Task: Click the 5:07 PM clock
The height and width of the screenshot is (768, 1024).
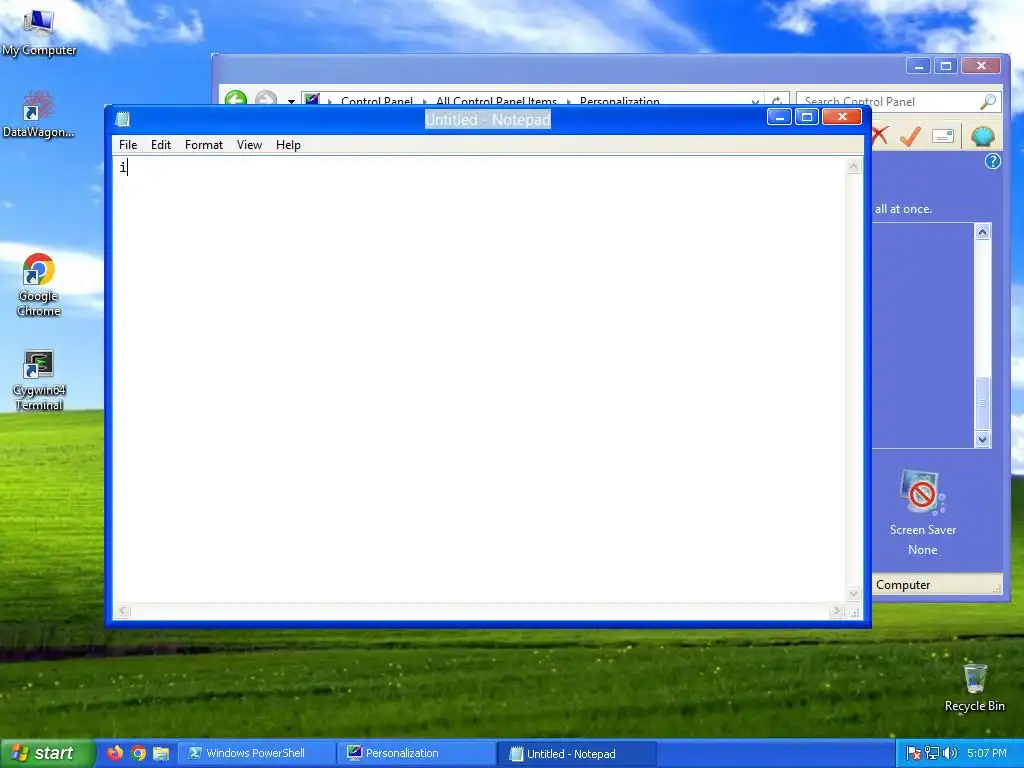Action: [x=987, y=753]
